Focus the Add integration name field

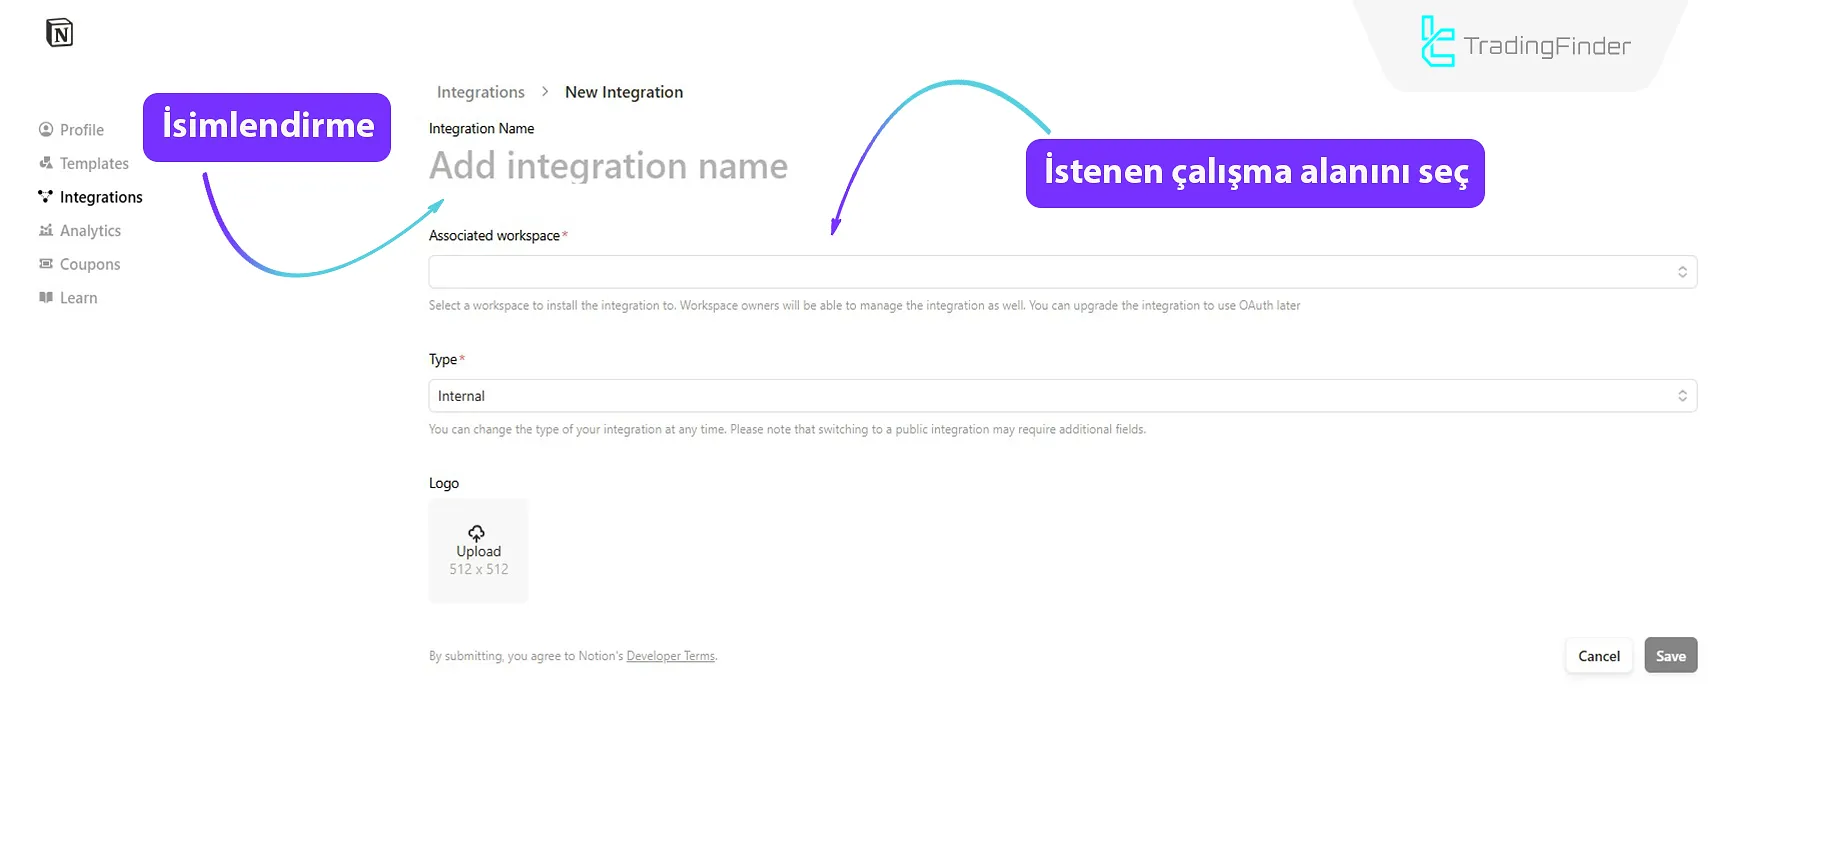pyautogui.click(x=608, y=166)
